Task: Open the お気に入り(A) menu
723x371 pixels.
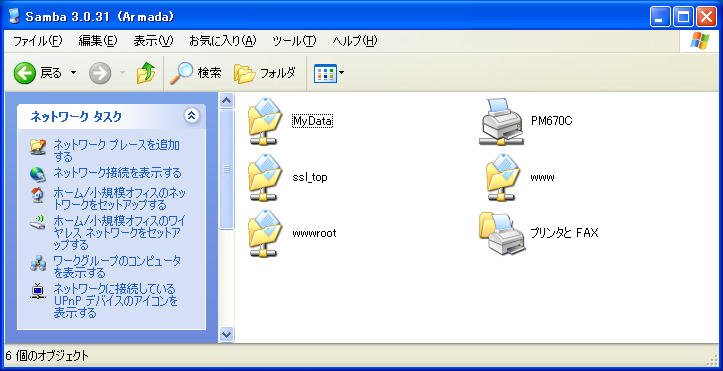Action: pos(223,41)
